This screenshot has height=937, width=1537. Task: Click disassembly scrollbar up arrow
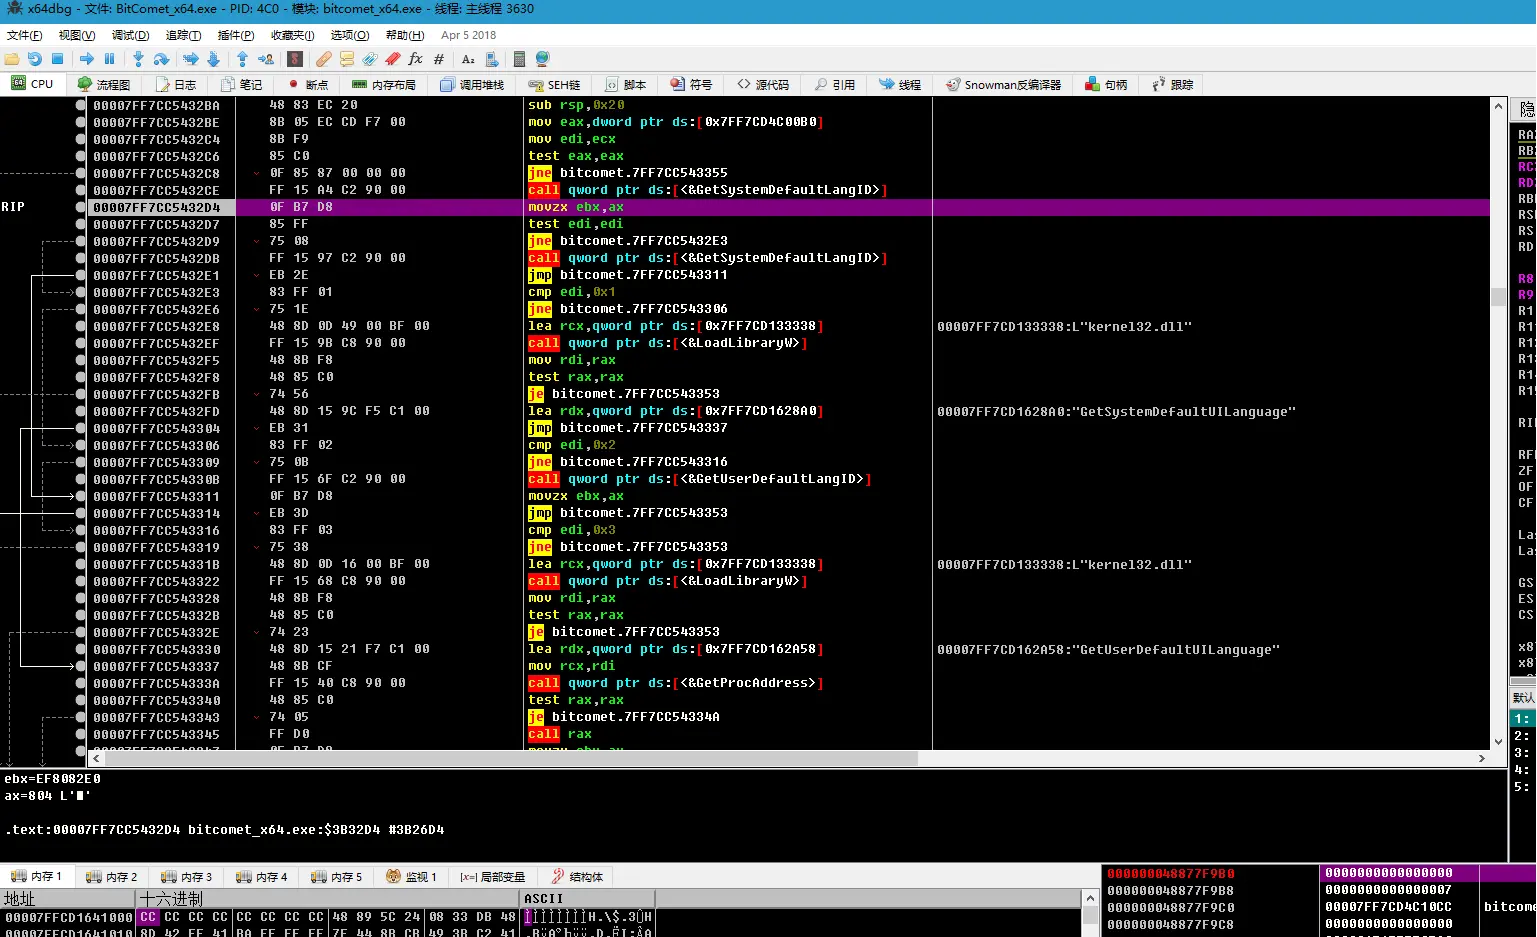click(x=1498, y=105)
